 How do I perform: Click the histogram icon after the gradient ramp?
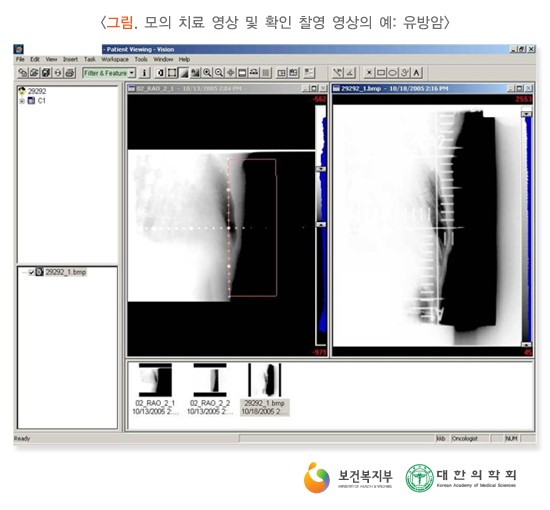click(195, 73)
